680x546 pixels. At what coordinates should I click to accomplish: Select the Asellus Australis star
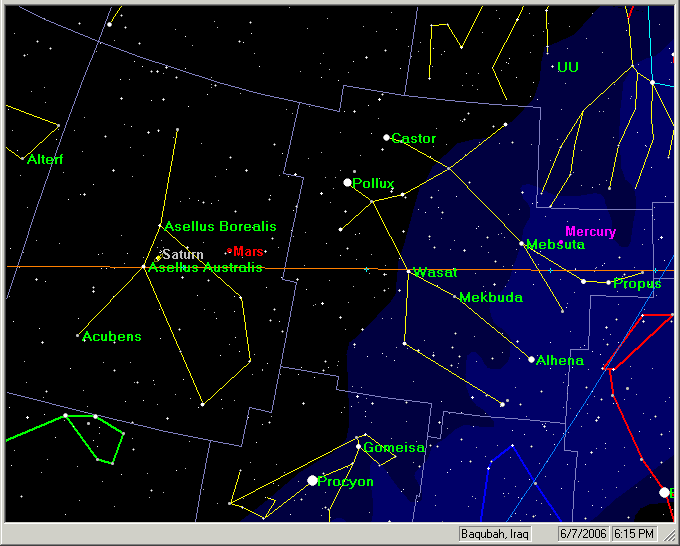tap(143, 267)
